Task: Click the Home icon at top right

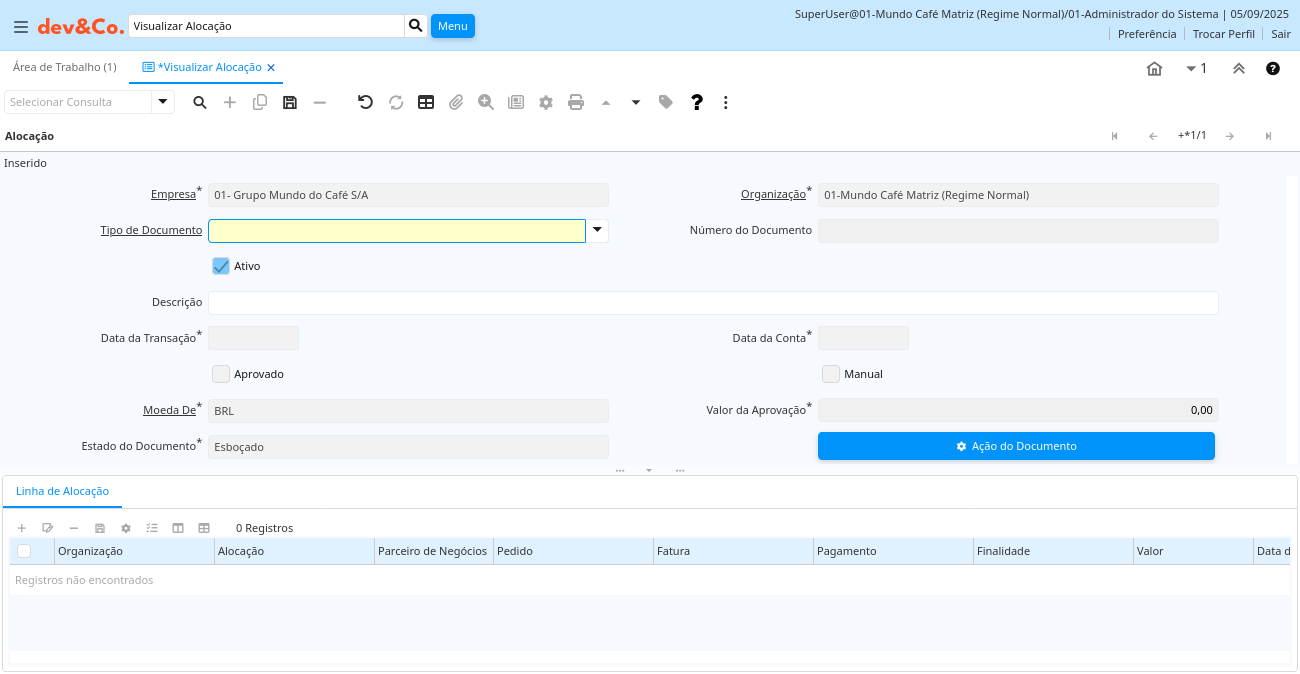Action: click(1154, 69)
